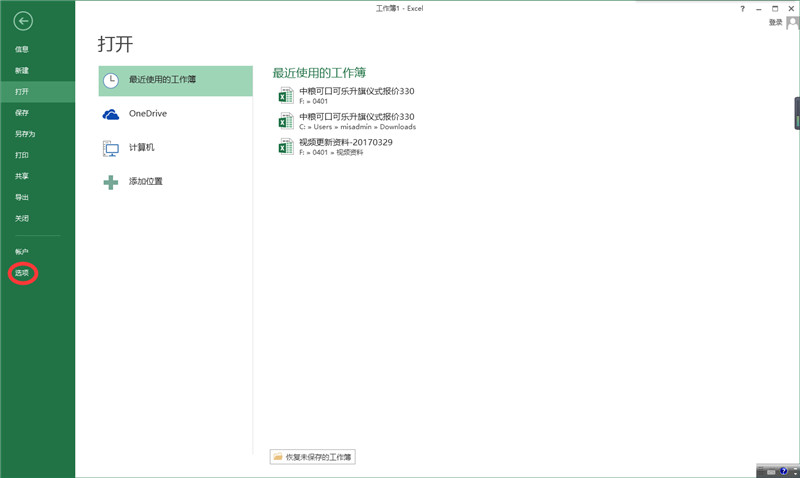
Task: Open 中粮可口可乐升旗仪式报价330 from Downloads path
Action: pos(356,117)
